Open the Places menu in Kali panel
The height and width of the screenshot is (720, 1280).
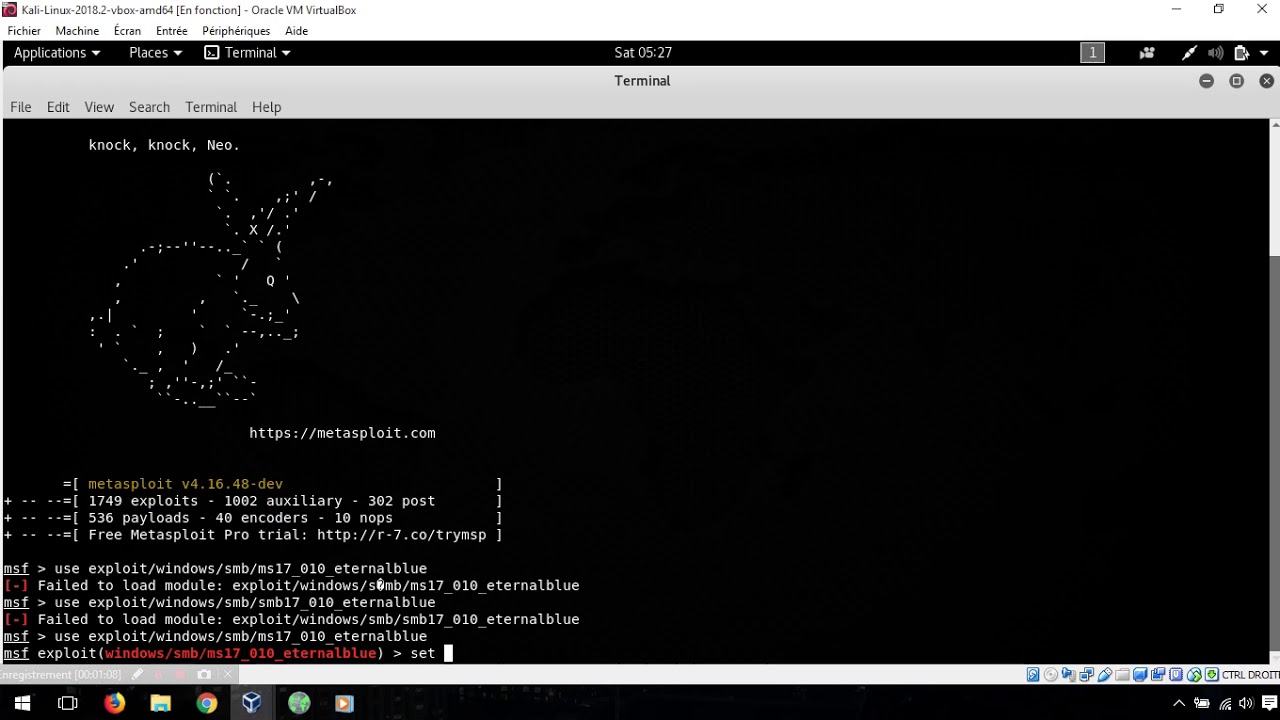click(155, 53)
